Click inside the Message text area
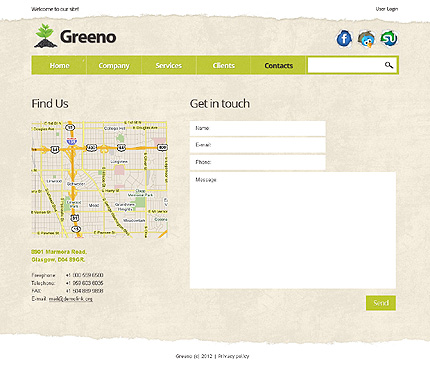 (293, 230)
